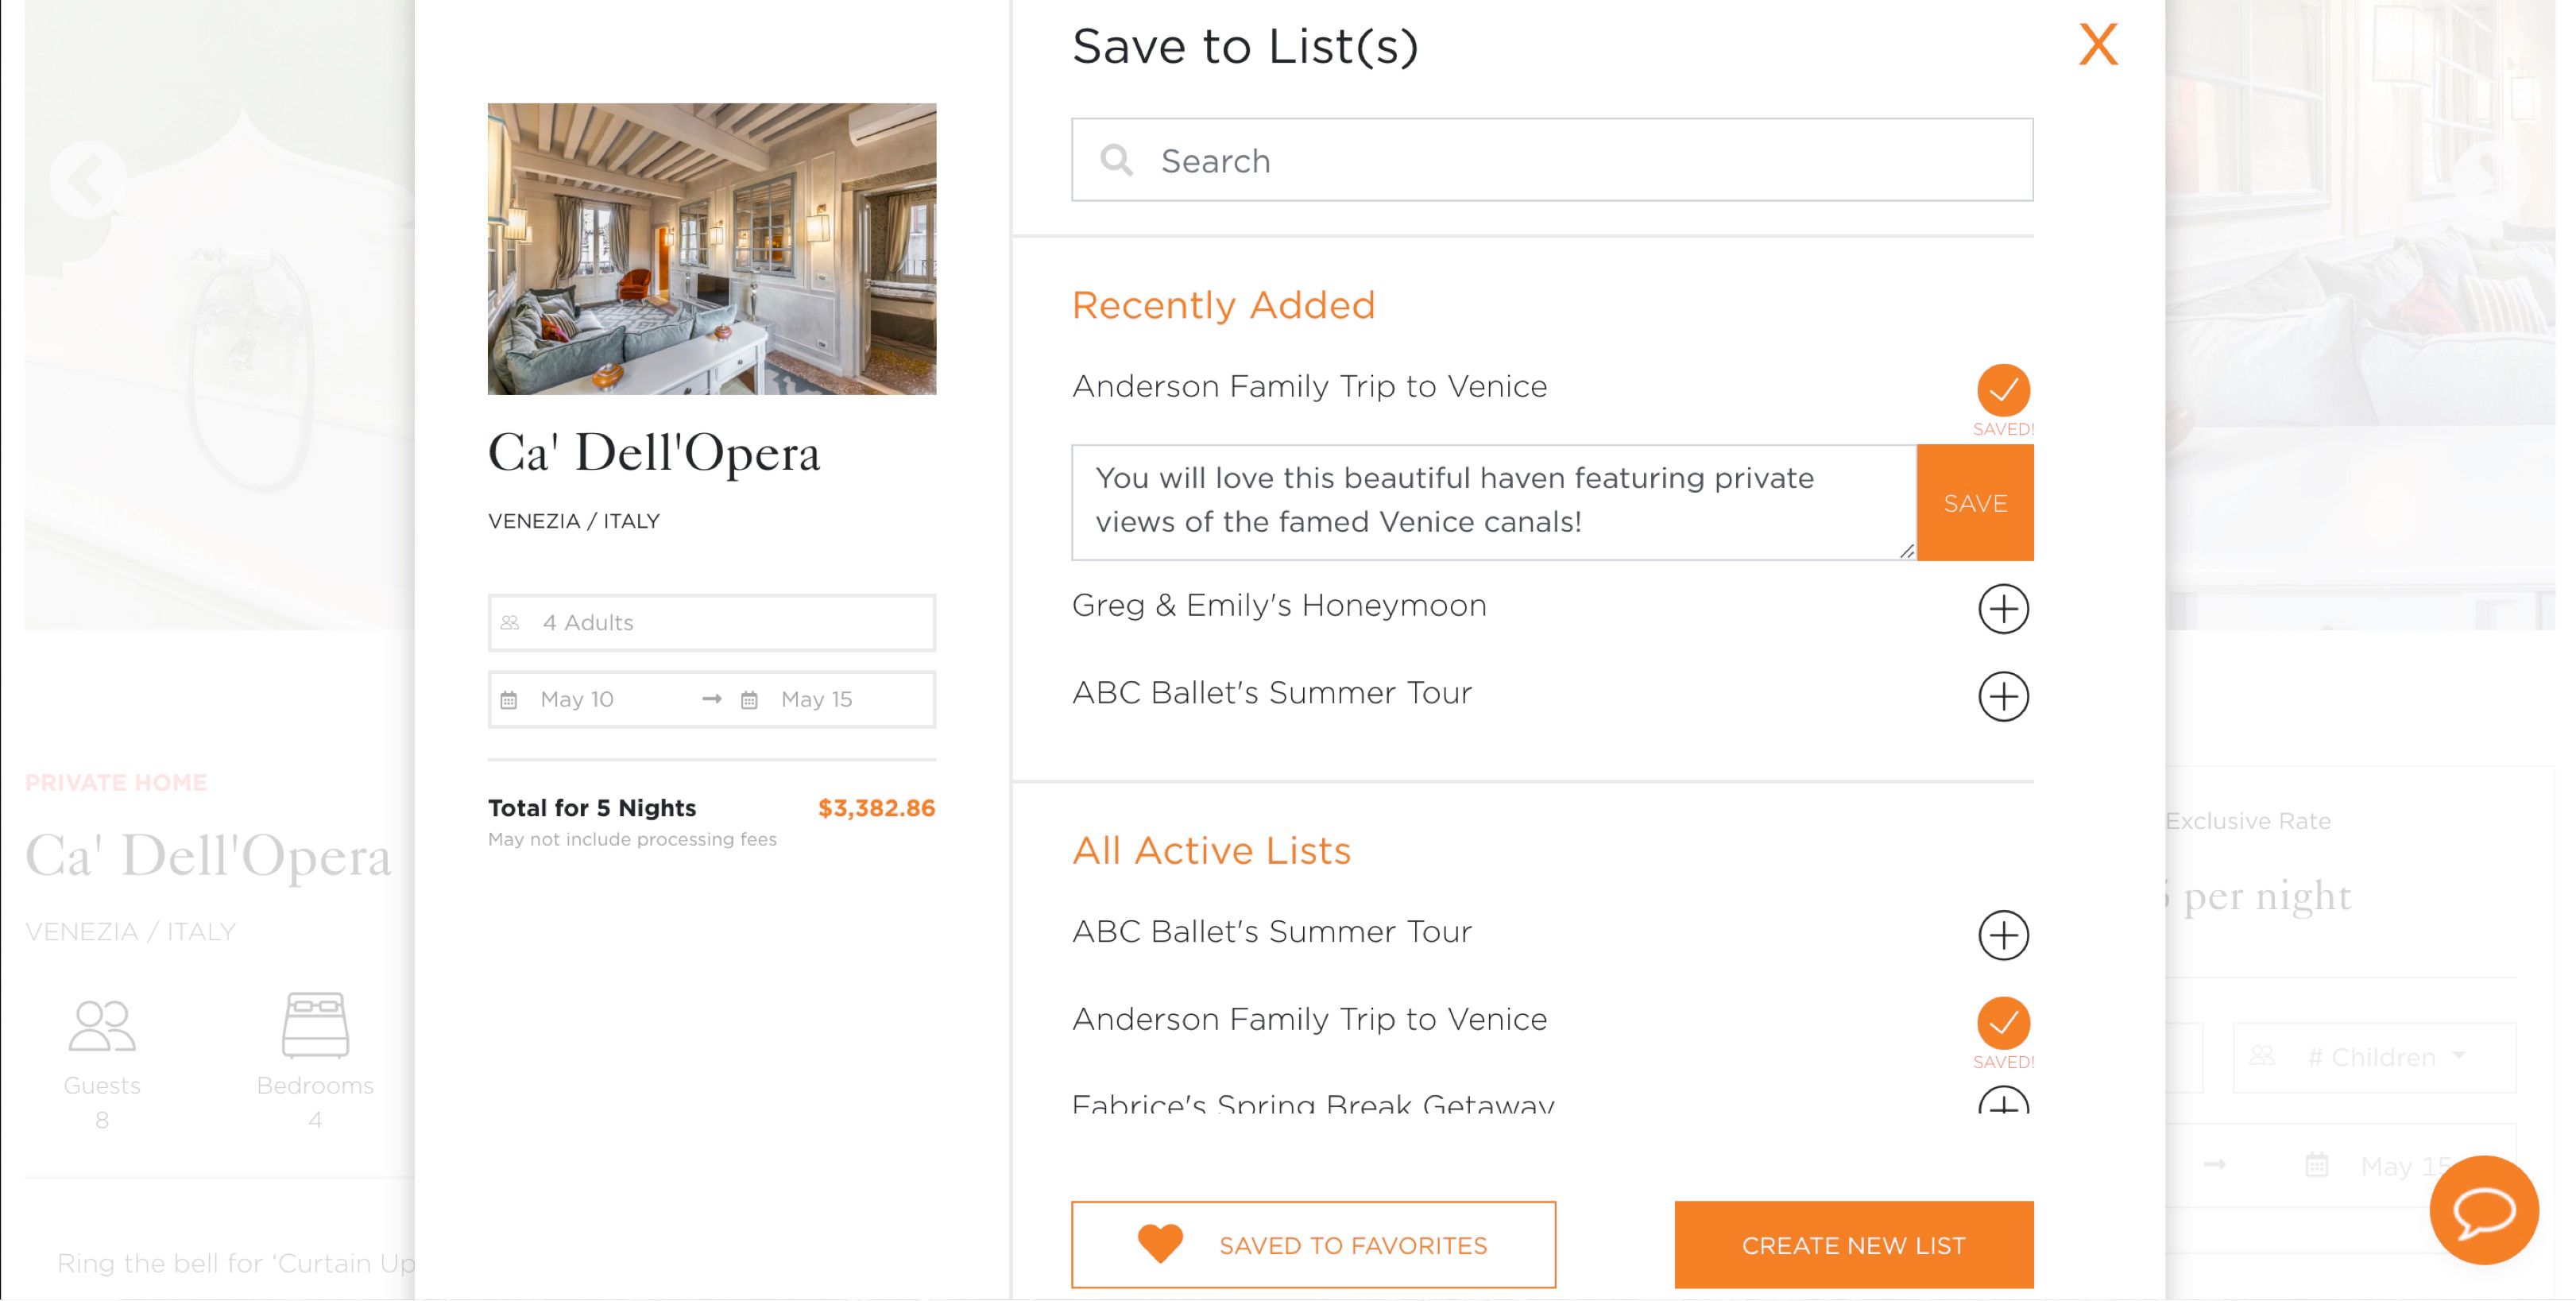This screenshot has height=1301, width=2576.
Task: Click the 'Recently Added' heading
Action: (x=1223, y=305)
